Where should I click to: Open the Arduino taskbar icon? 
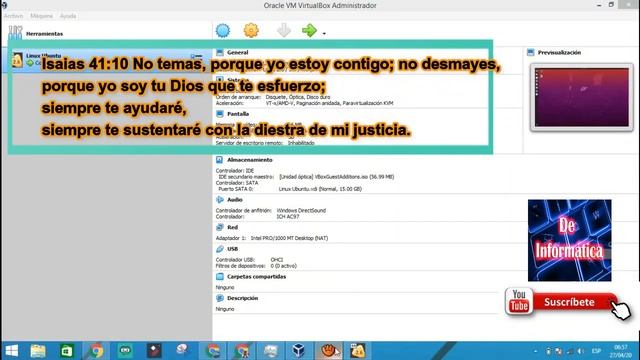coord(125,351)
